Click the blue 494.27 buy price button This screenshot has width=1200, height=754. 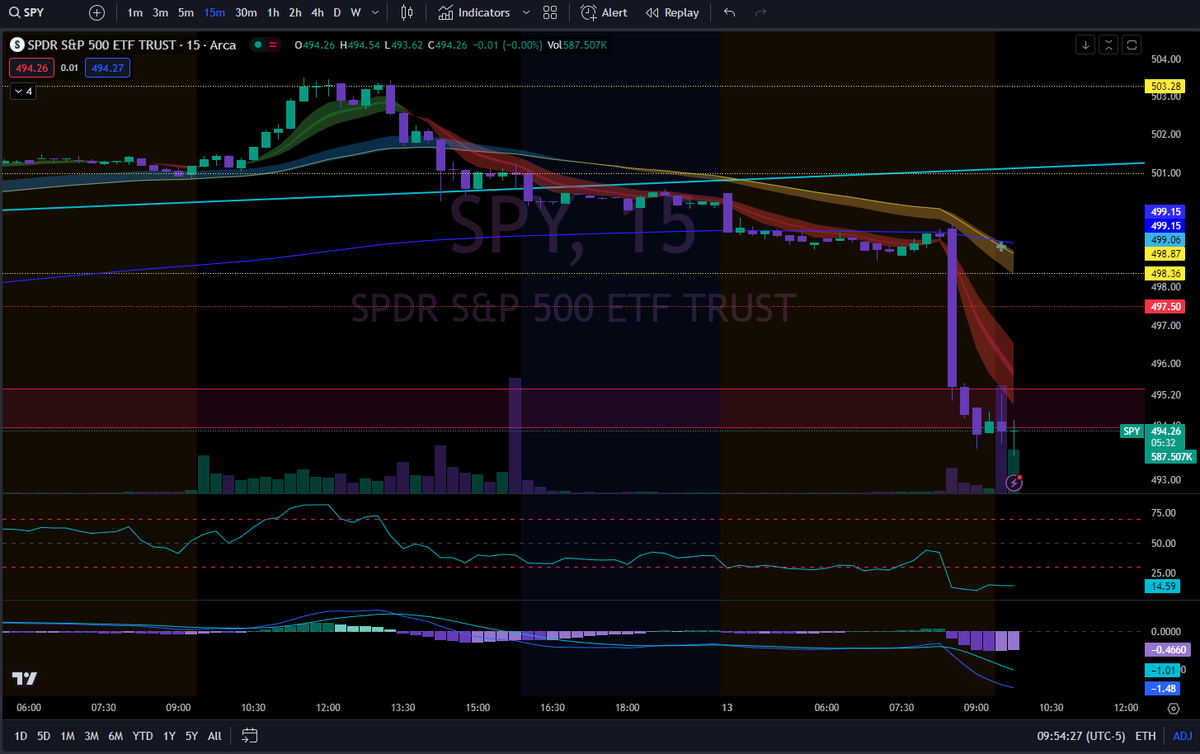click(x=109, y=68)
